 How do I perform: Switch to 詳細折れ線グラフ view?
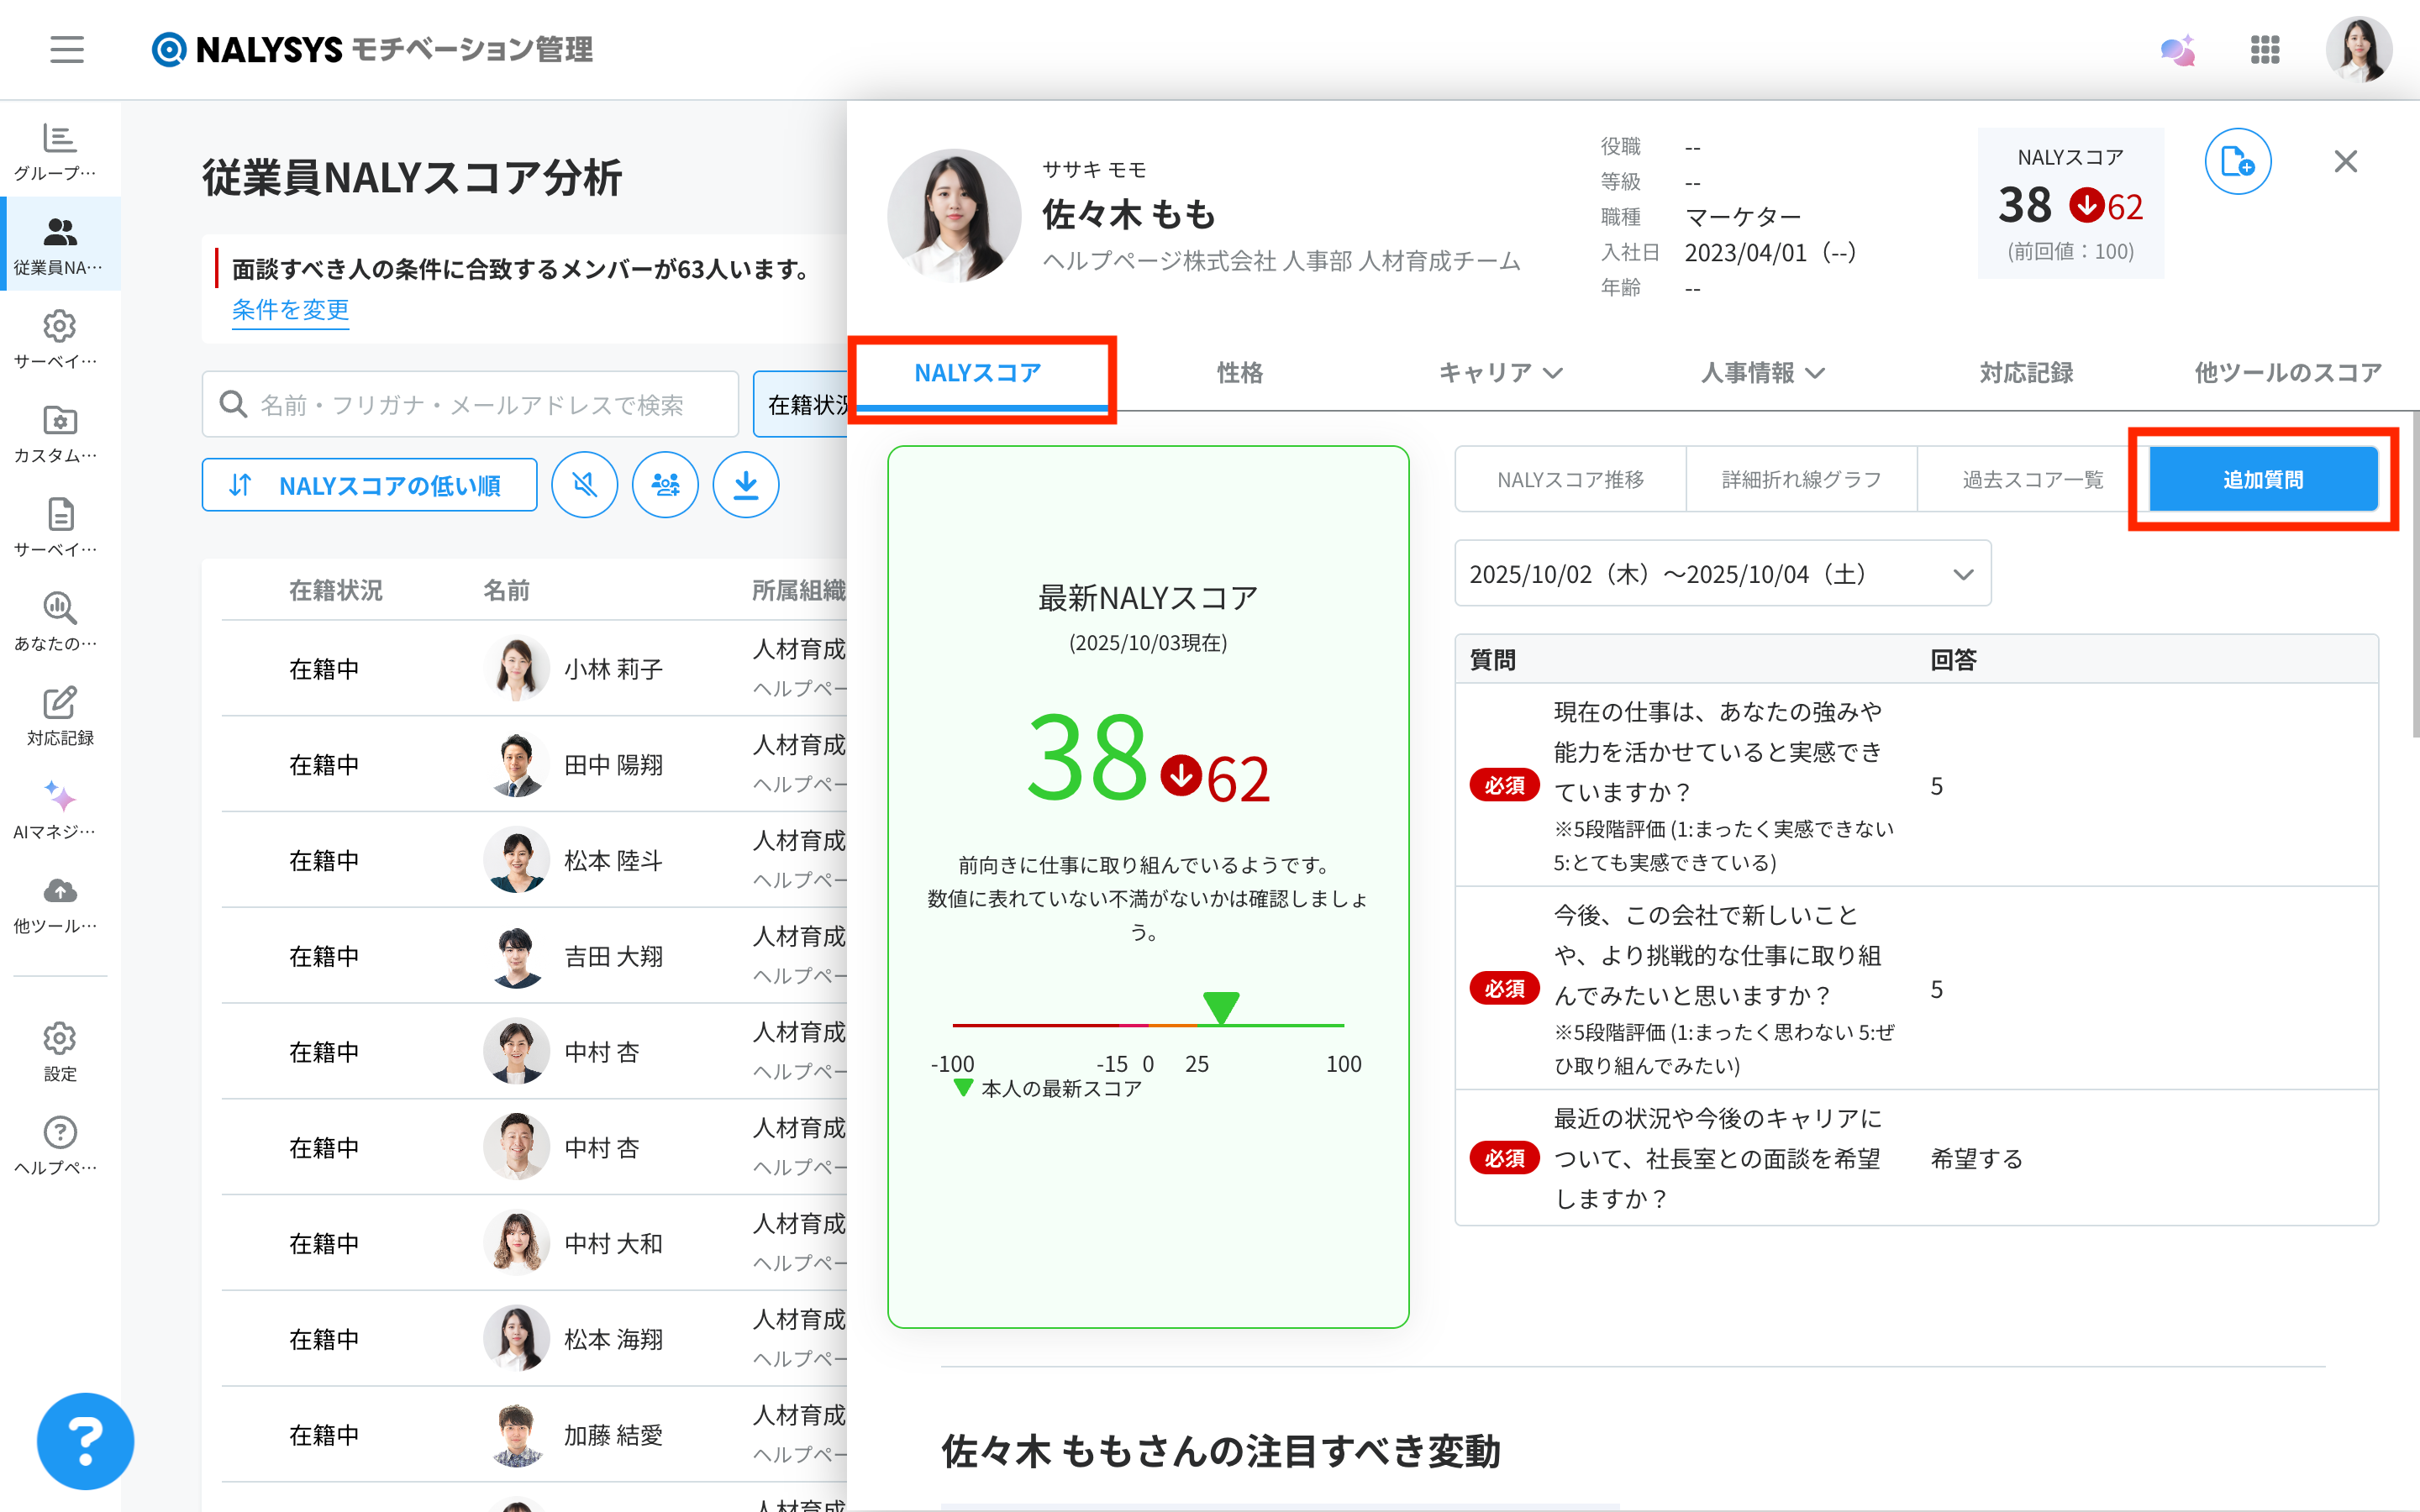pos(1801,480)
